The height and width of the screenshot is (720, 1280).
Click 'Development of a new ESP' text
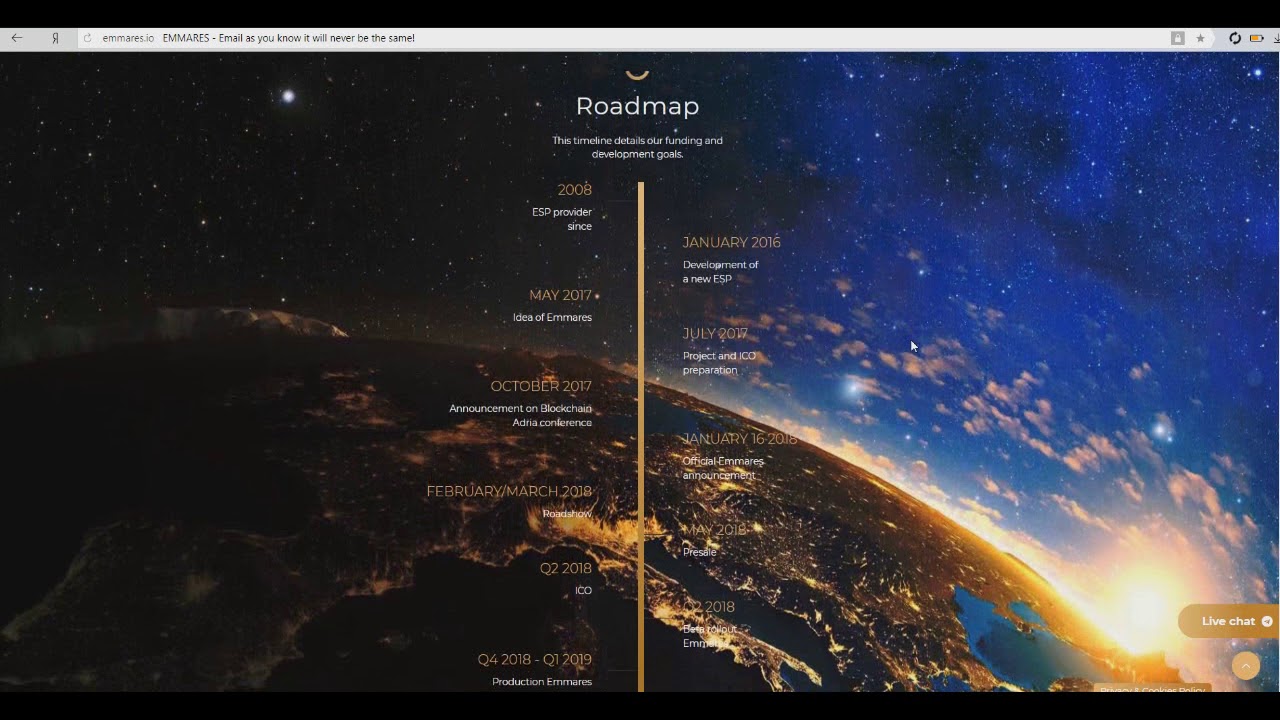point(720,272)
